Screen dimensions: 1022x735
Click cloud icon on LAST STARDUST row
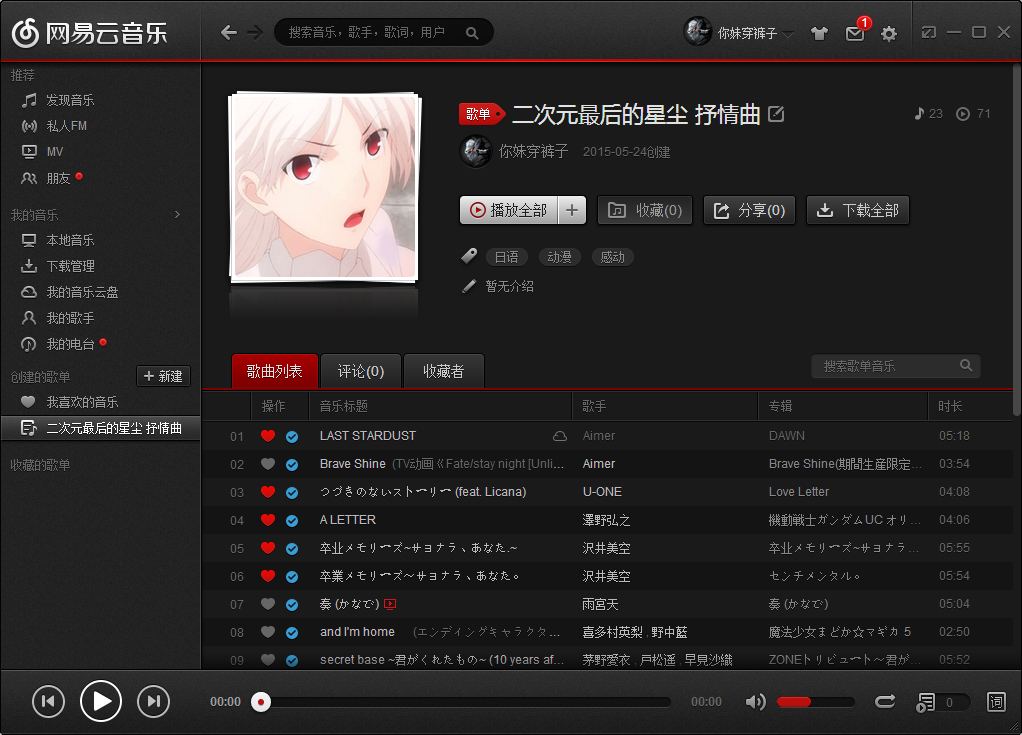pyautogui.click(x=559, y=436)
